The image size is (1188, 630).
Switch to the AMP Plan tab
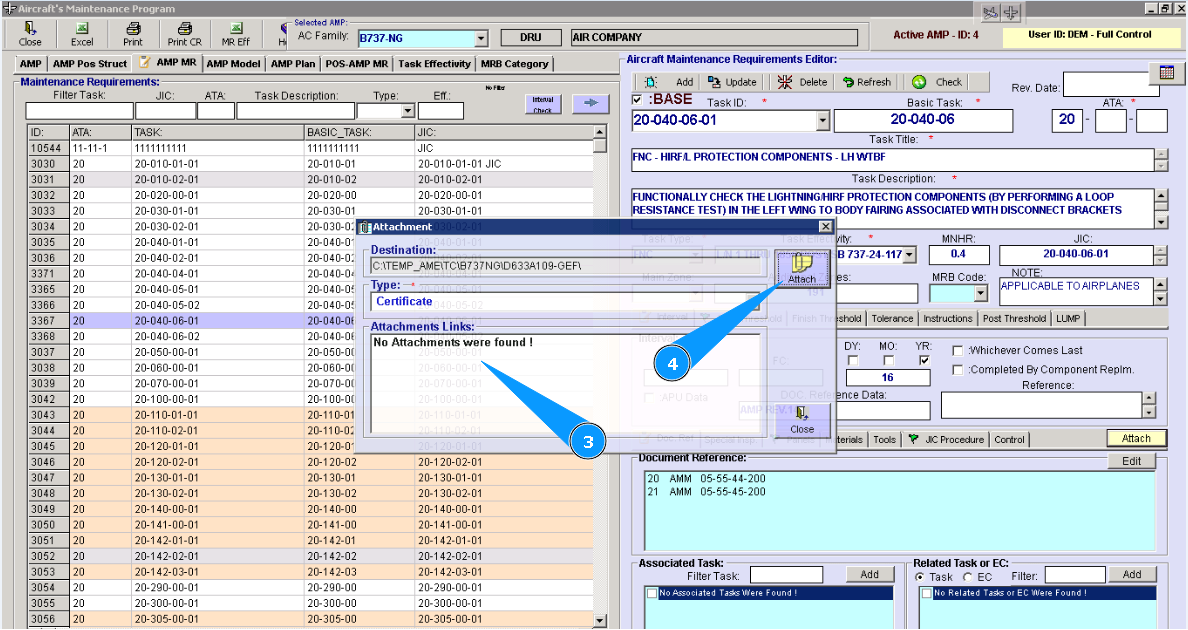293,64
